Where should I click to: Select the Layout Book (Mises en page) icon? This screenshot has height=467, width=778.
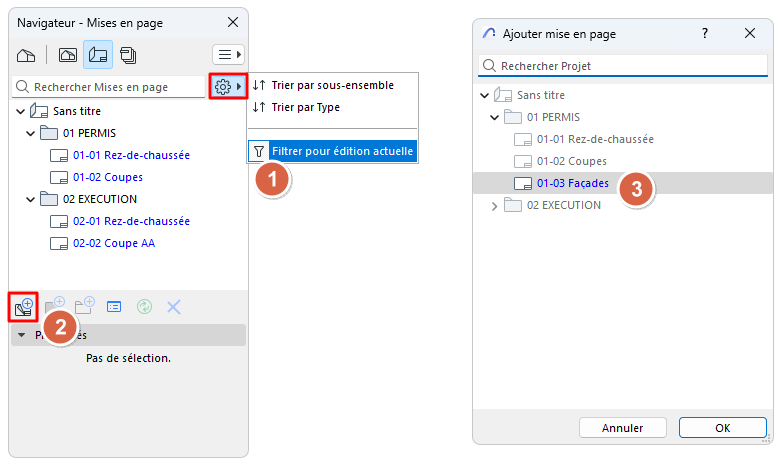coord(97,54)
